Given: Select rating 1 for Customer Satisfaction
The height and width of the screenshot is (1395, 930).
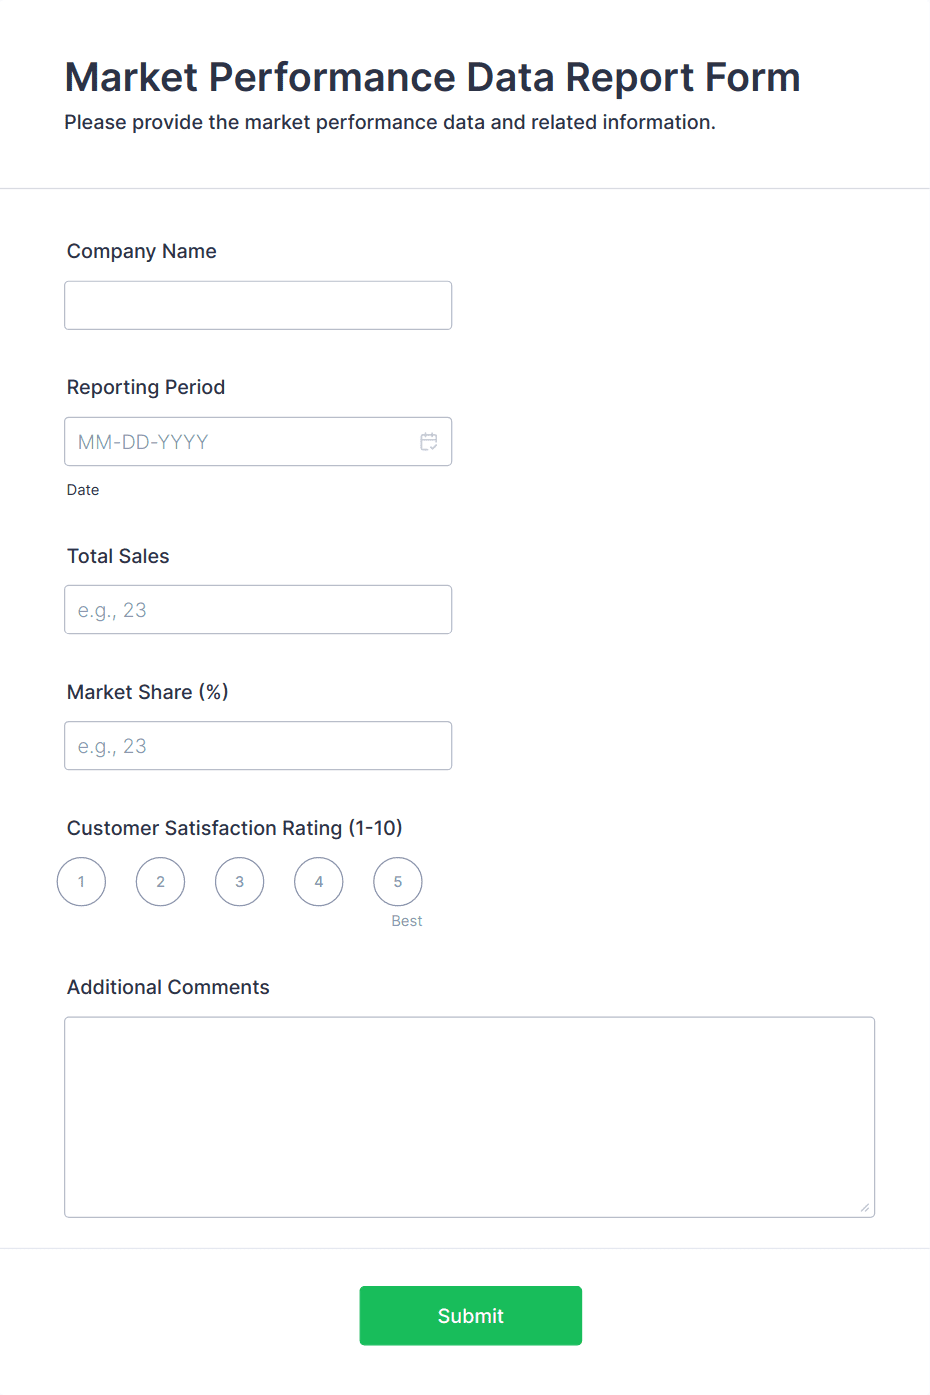Looking at the screenshot, I should pyautogui.click(x=81, y=881).
